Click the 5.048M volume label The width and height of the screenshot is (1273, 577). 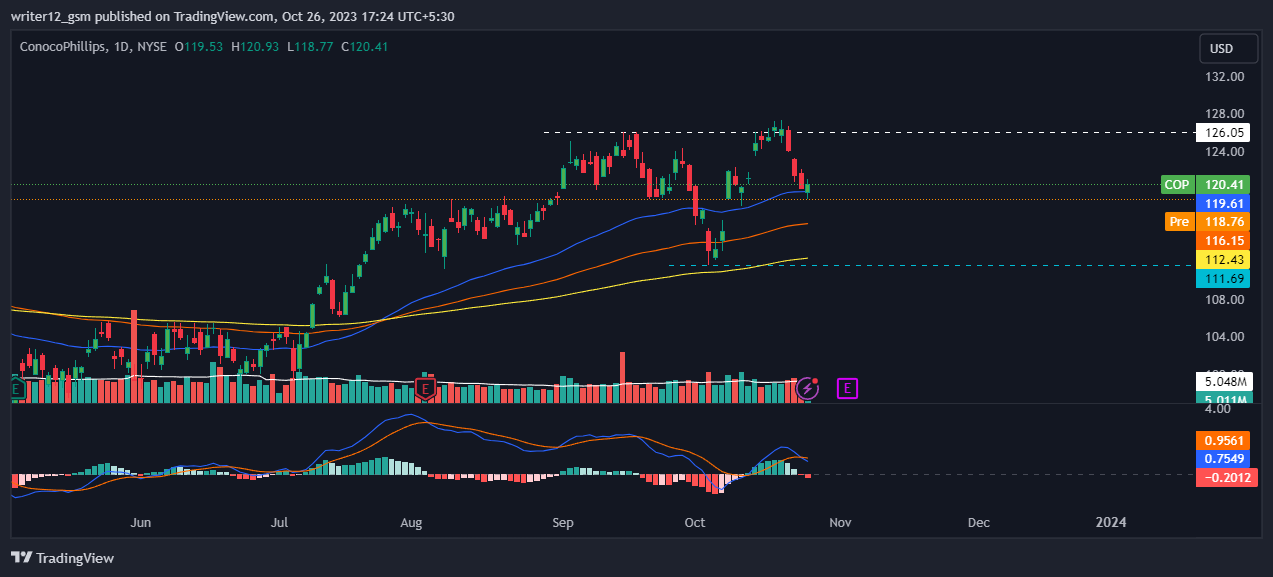point(1222,381)
